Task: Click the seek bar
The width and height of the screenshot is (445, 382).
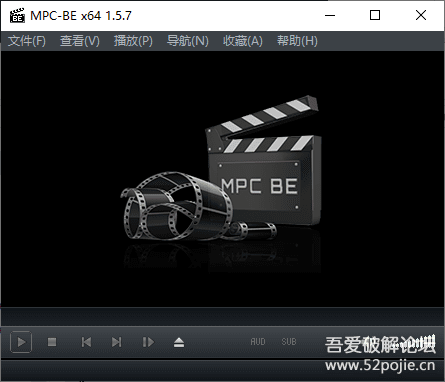Action: click(222, 317)
